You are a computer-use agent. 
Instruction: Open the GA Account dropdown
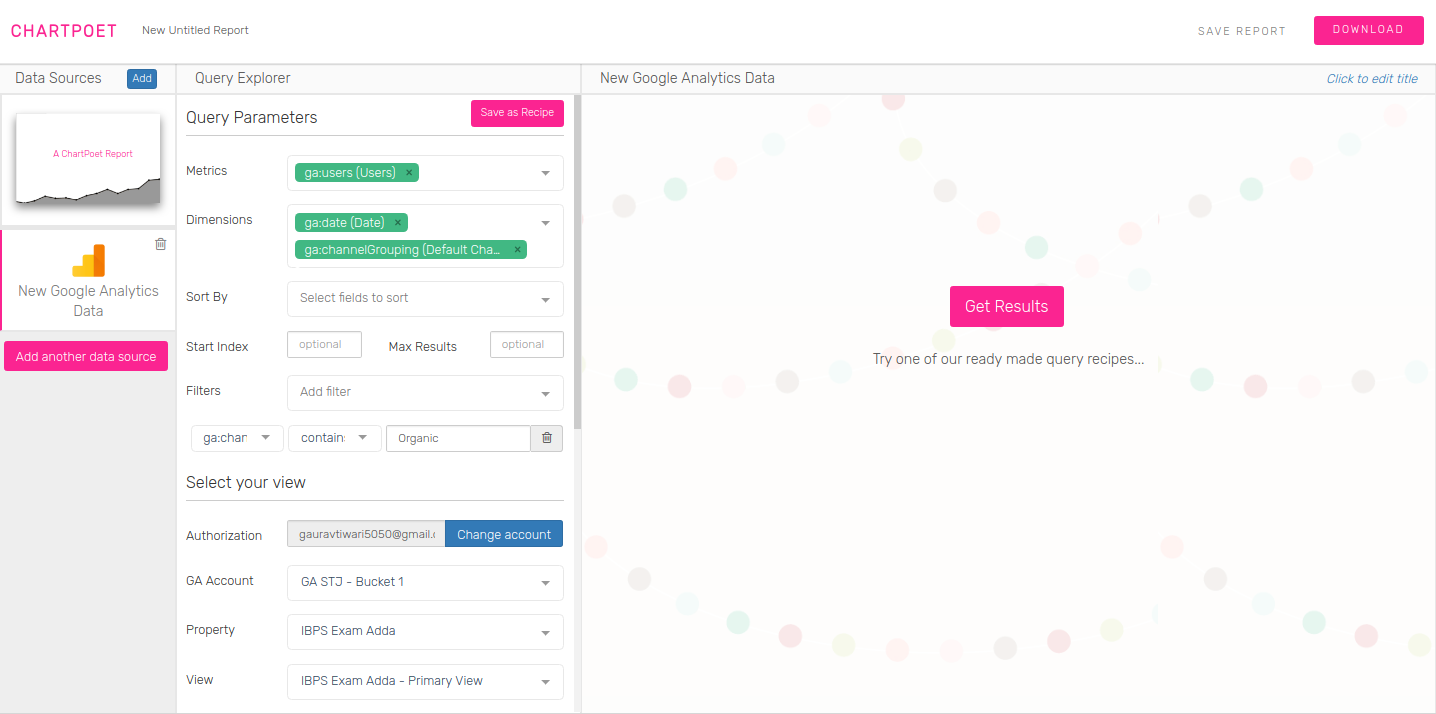tap(425, 582)
